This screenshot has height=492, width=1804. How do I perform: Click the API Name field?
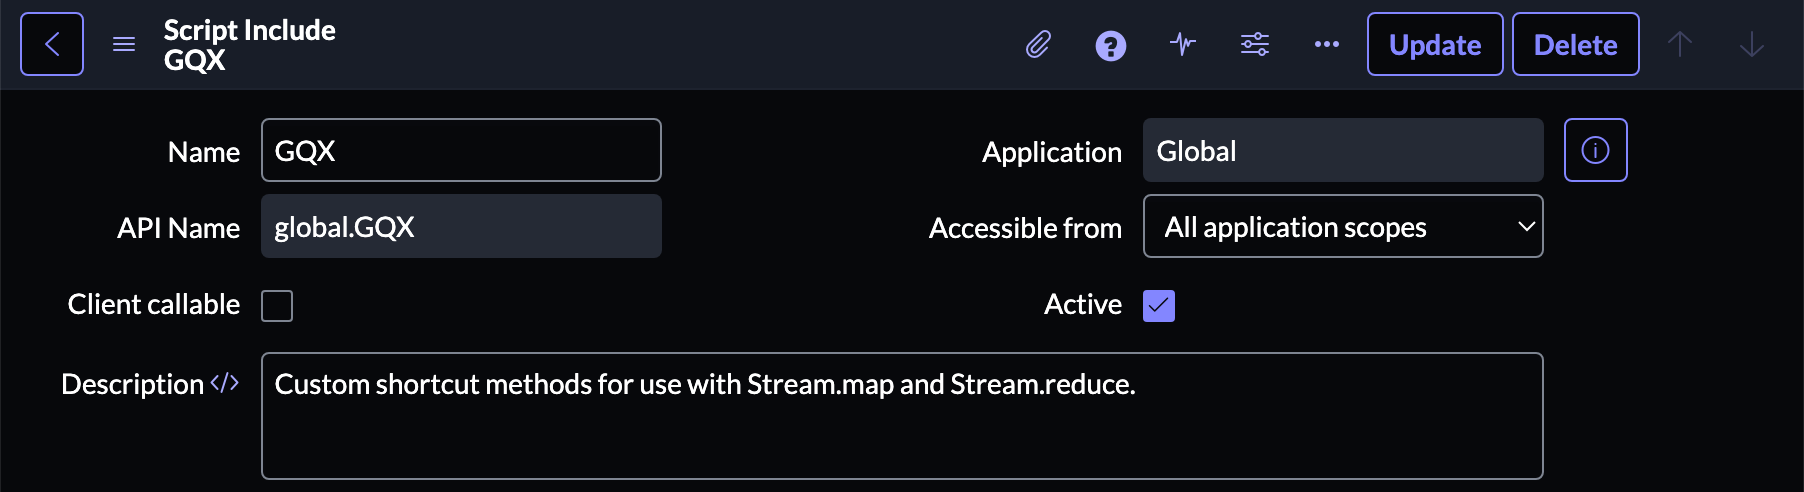point(461,227)
